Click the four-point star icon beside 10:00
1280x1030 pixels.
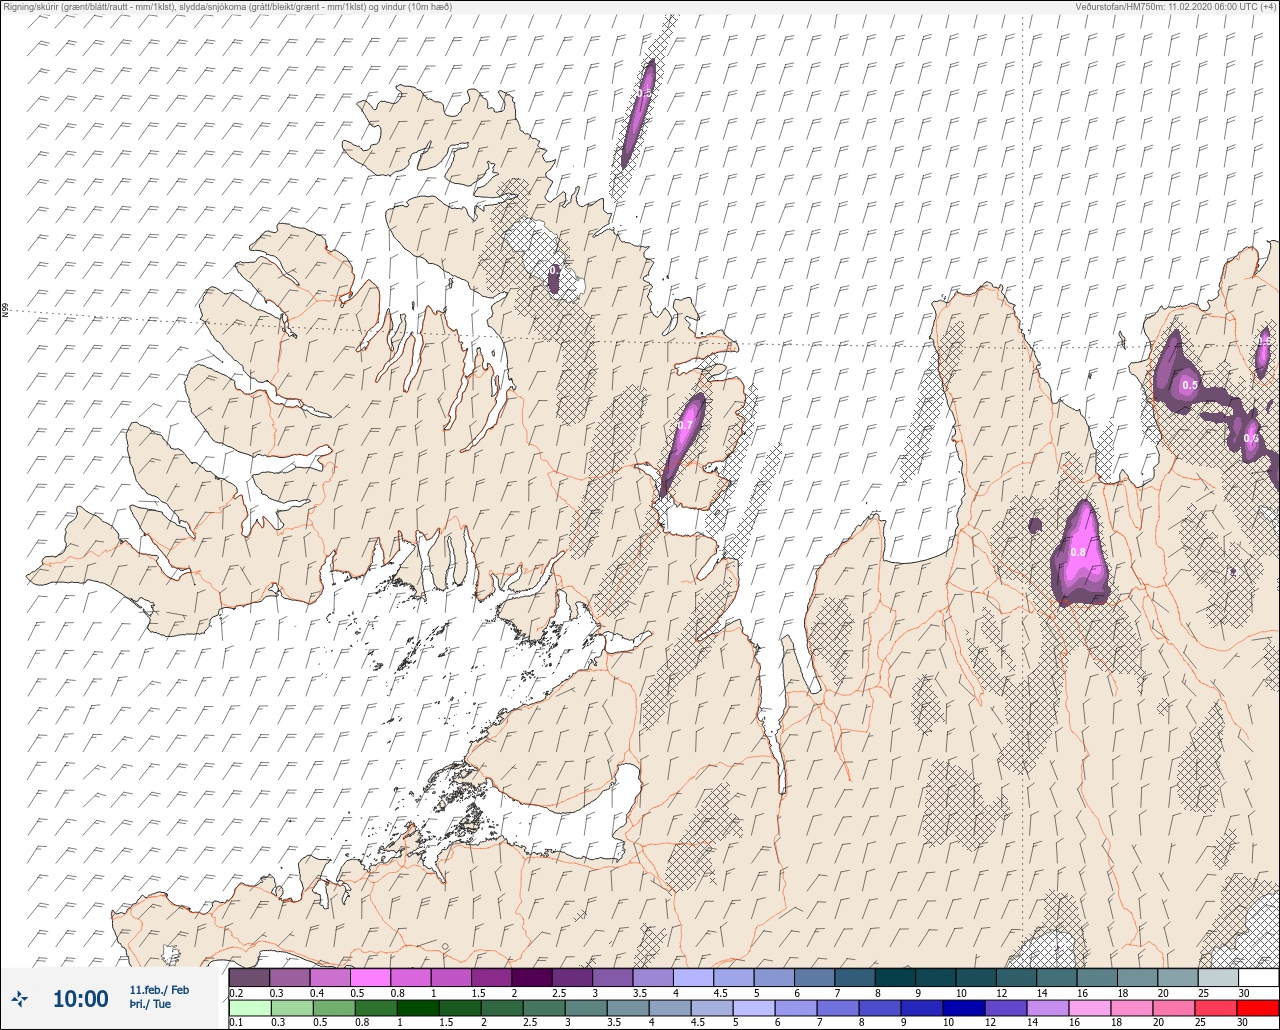[20, 998]
